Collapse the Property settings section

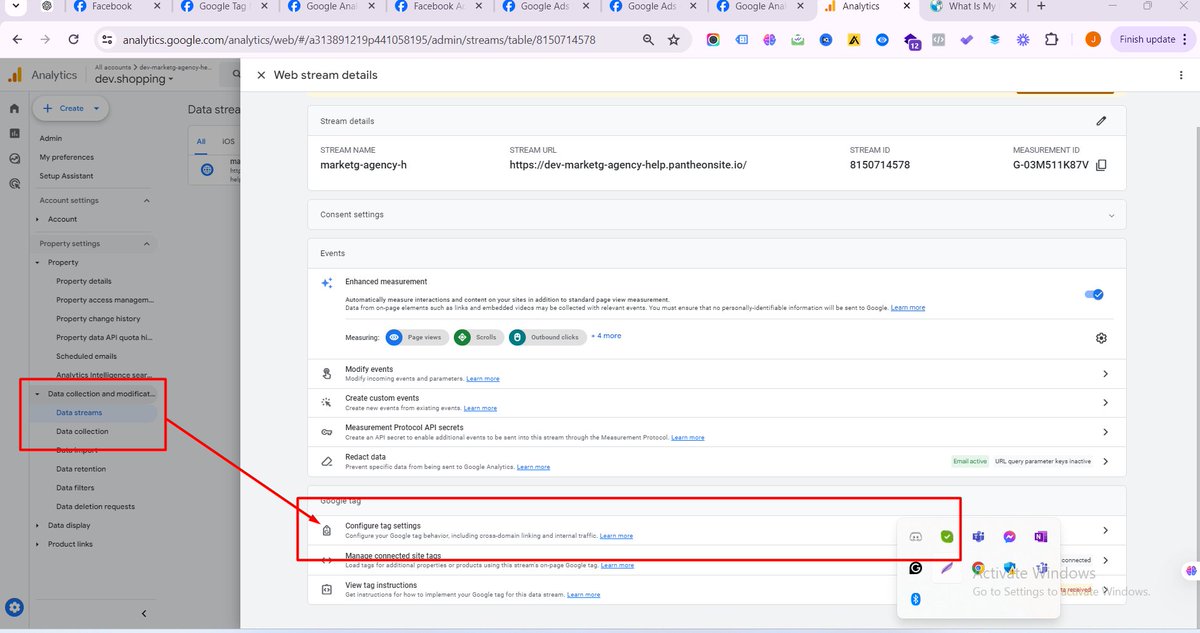145,243
